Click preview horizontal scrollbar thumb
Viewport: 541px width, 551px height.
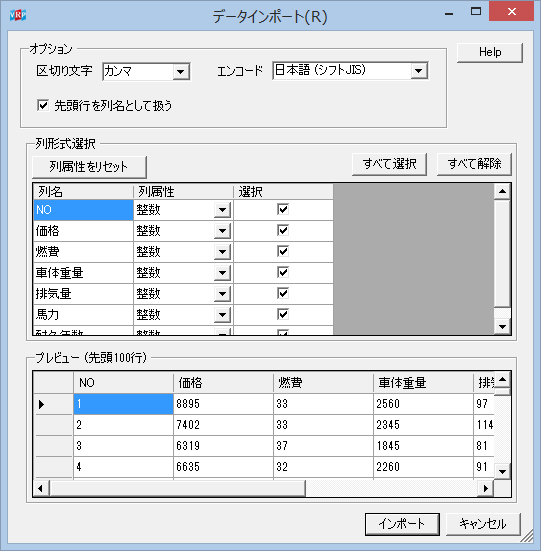pos(177,488)
